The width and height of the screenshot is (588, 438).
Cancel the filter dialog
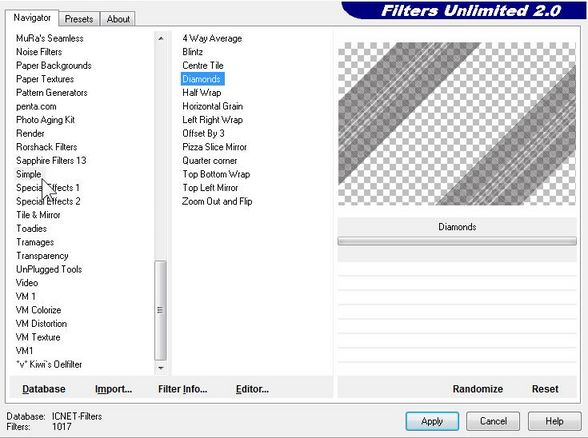493,421
